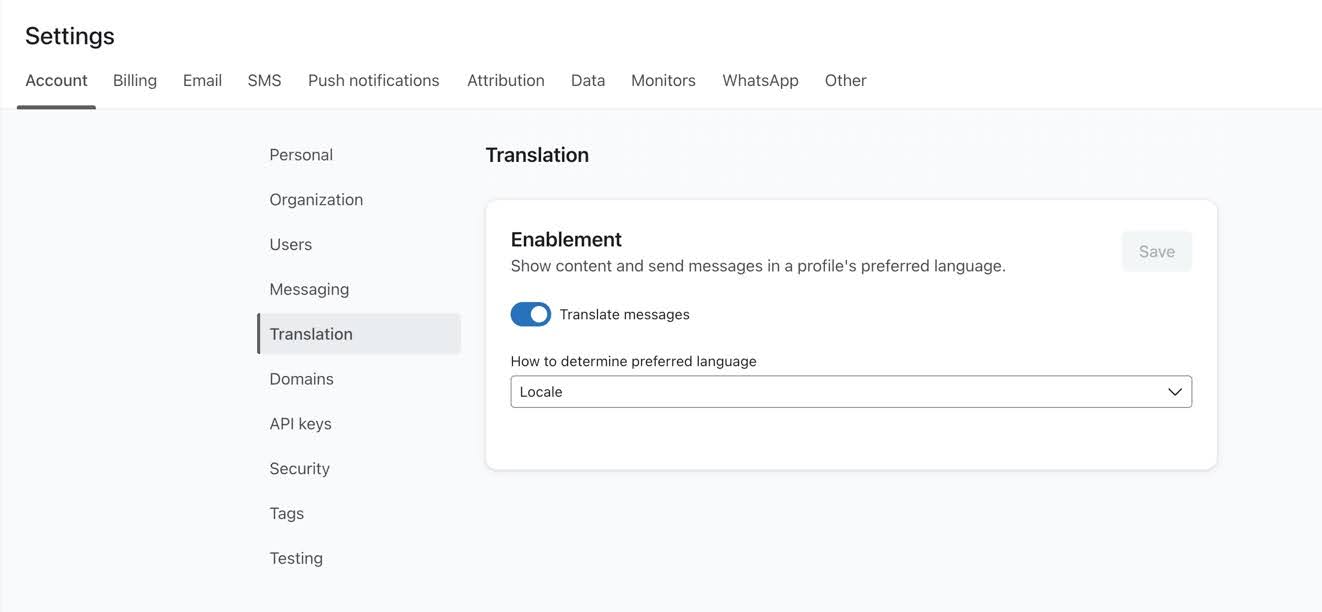Open the preferred language Locale dropdown

850,392
